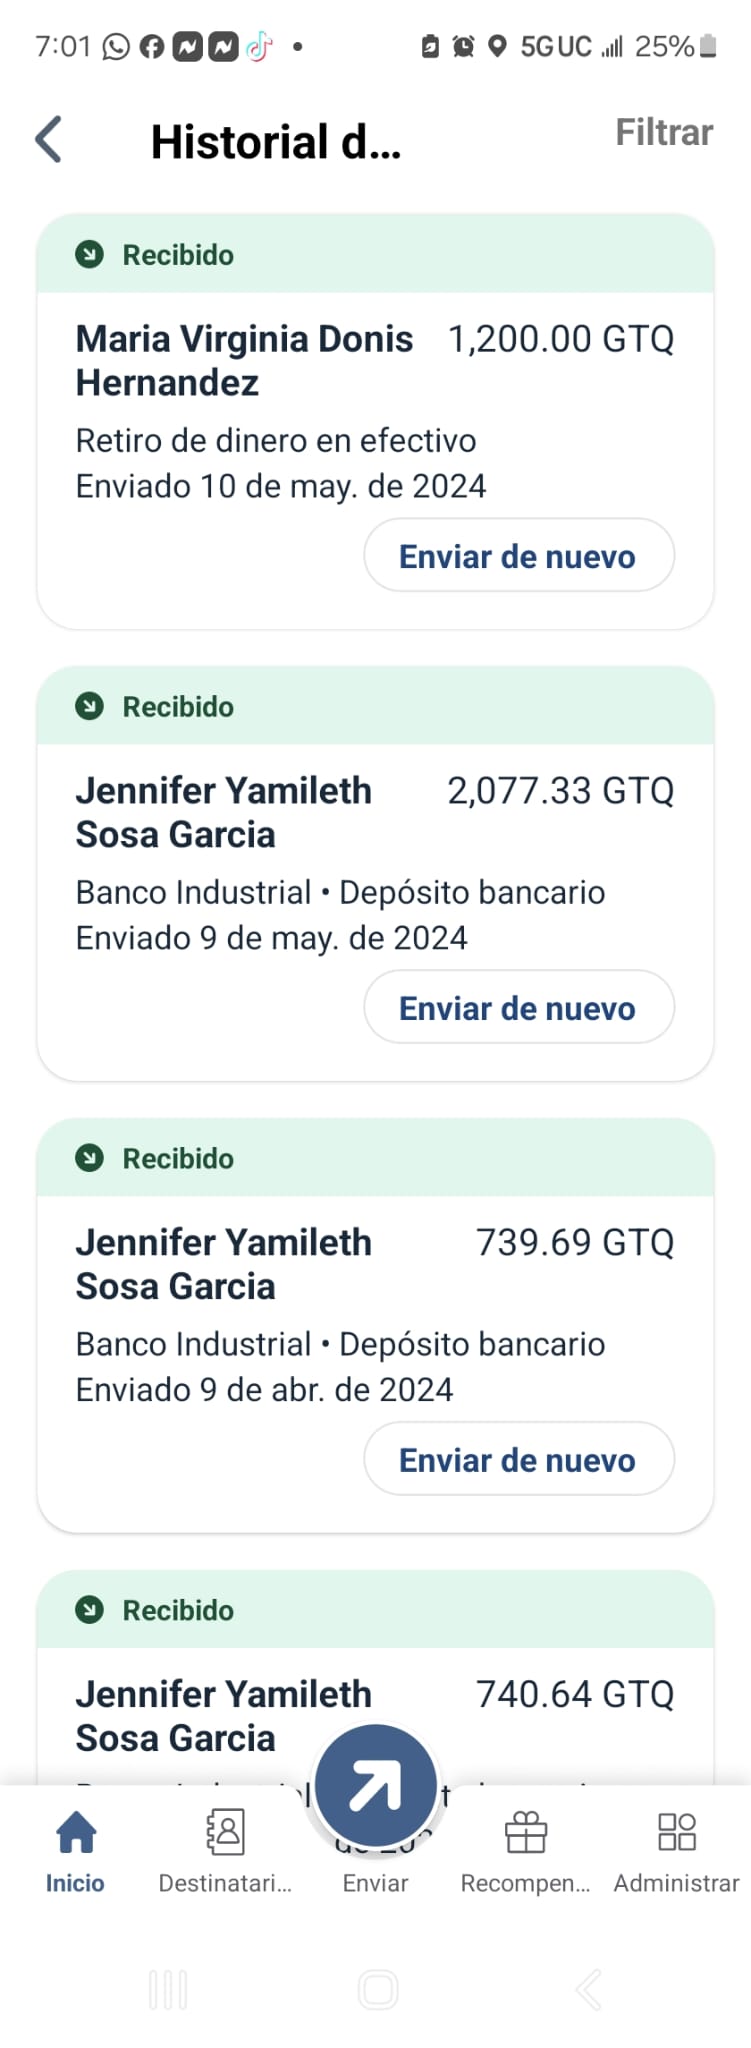This screenshot has width=751, height=2048.
Task: Select the Enviar label in bottom bar
Action: 376,1883
